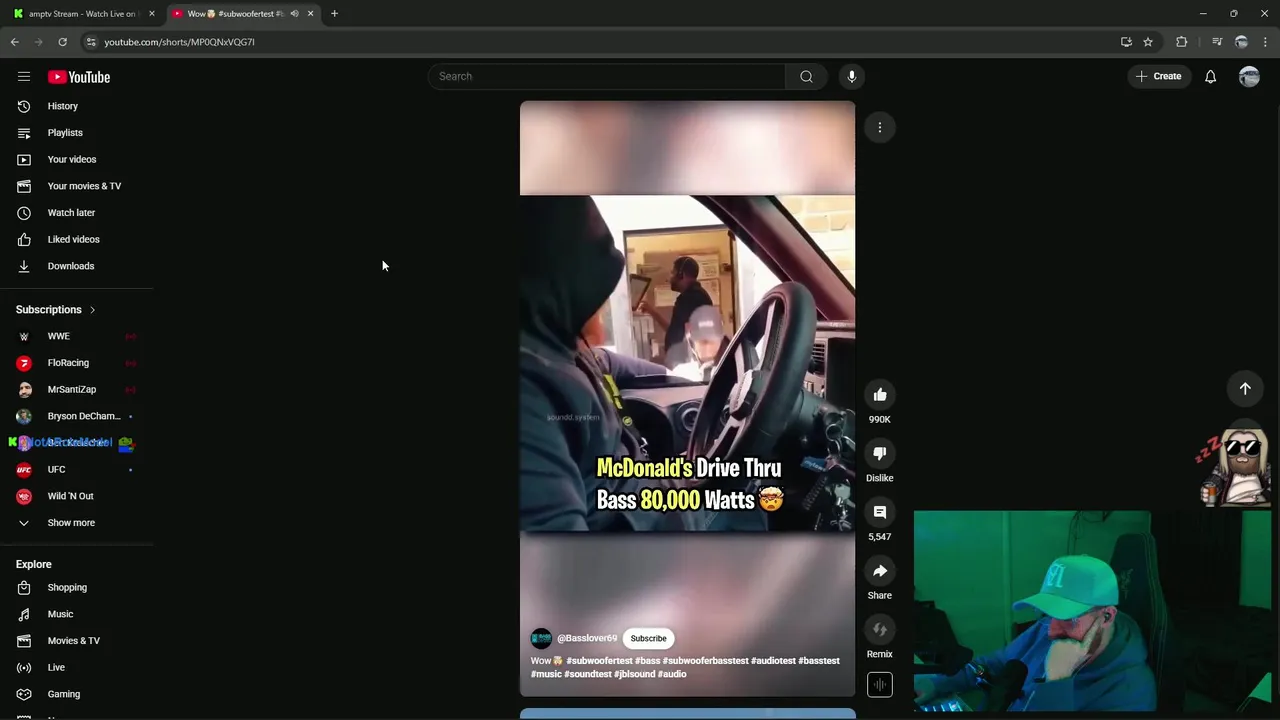
Task: Click the address bar URL
Action: point(179,42)
